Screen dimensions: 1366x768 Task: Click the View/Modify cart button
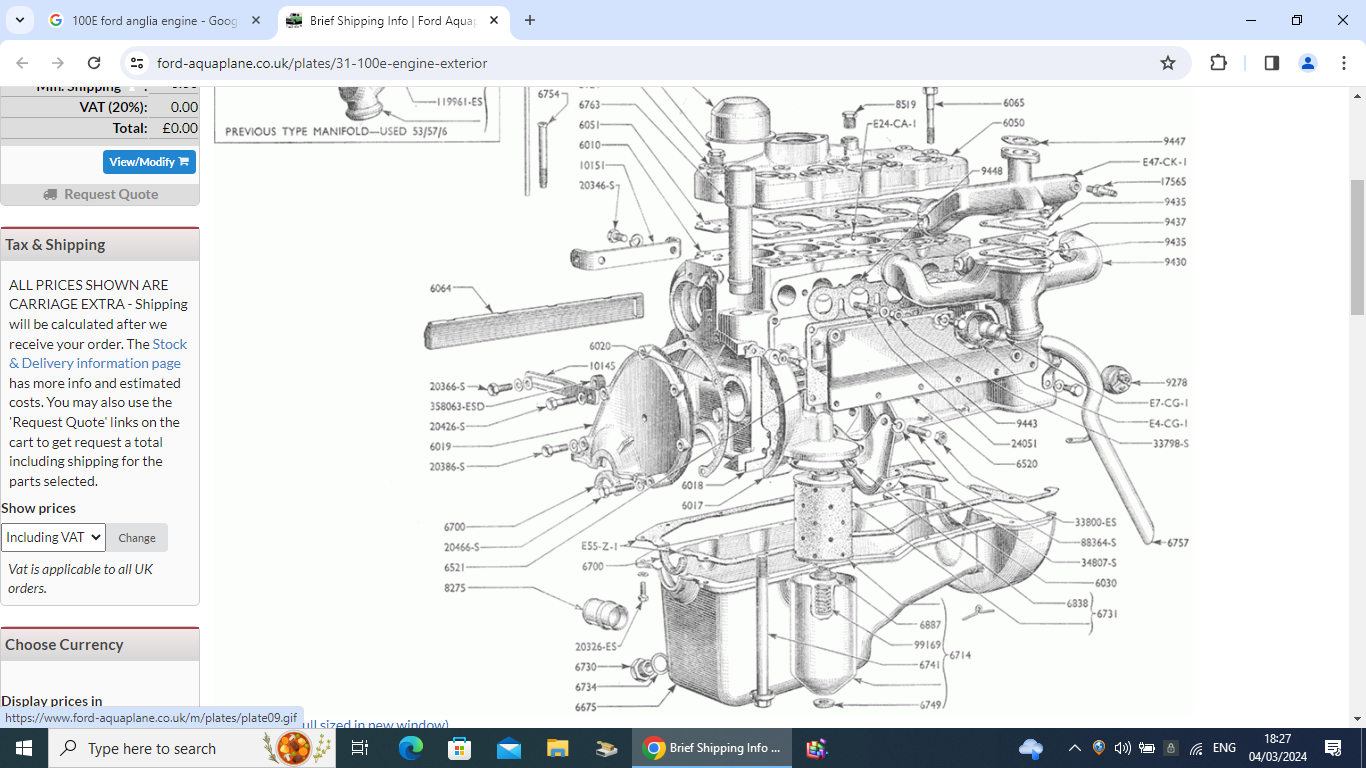149,162
